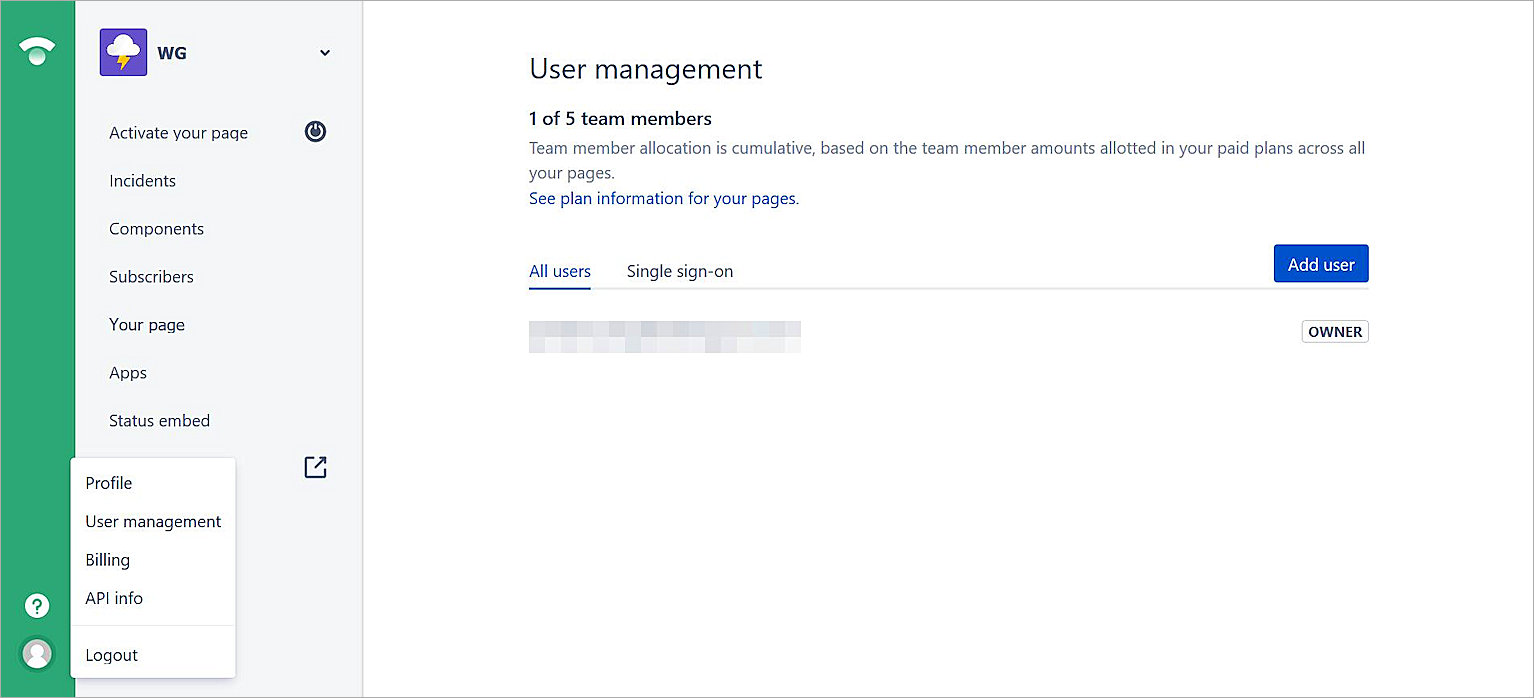Switch to the Single sign-on tab
This screenshot has width=1534, height=698.
pyautogui.click(x=680, y=271)
